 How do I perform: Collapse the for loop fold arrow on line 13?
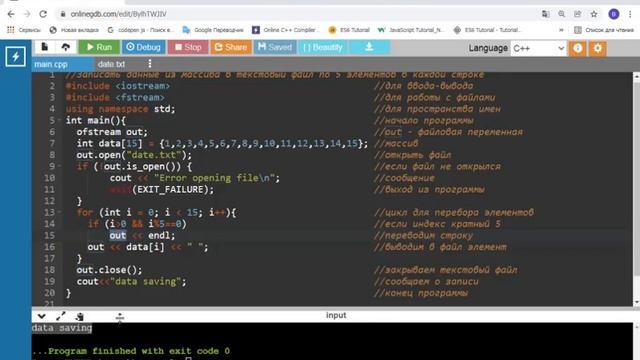pyautogui.click(x=59, y=213)
